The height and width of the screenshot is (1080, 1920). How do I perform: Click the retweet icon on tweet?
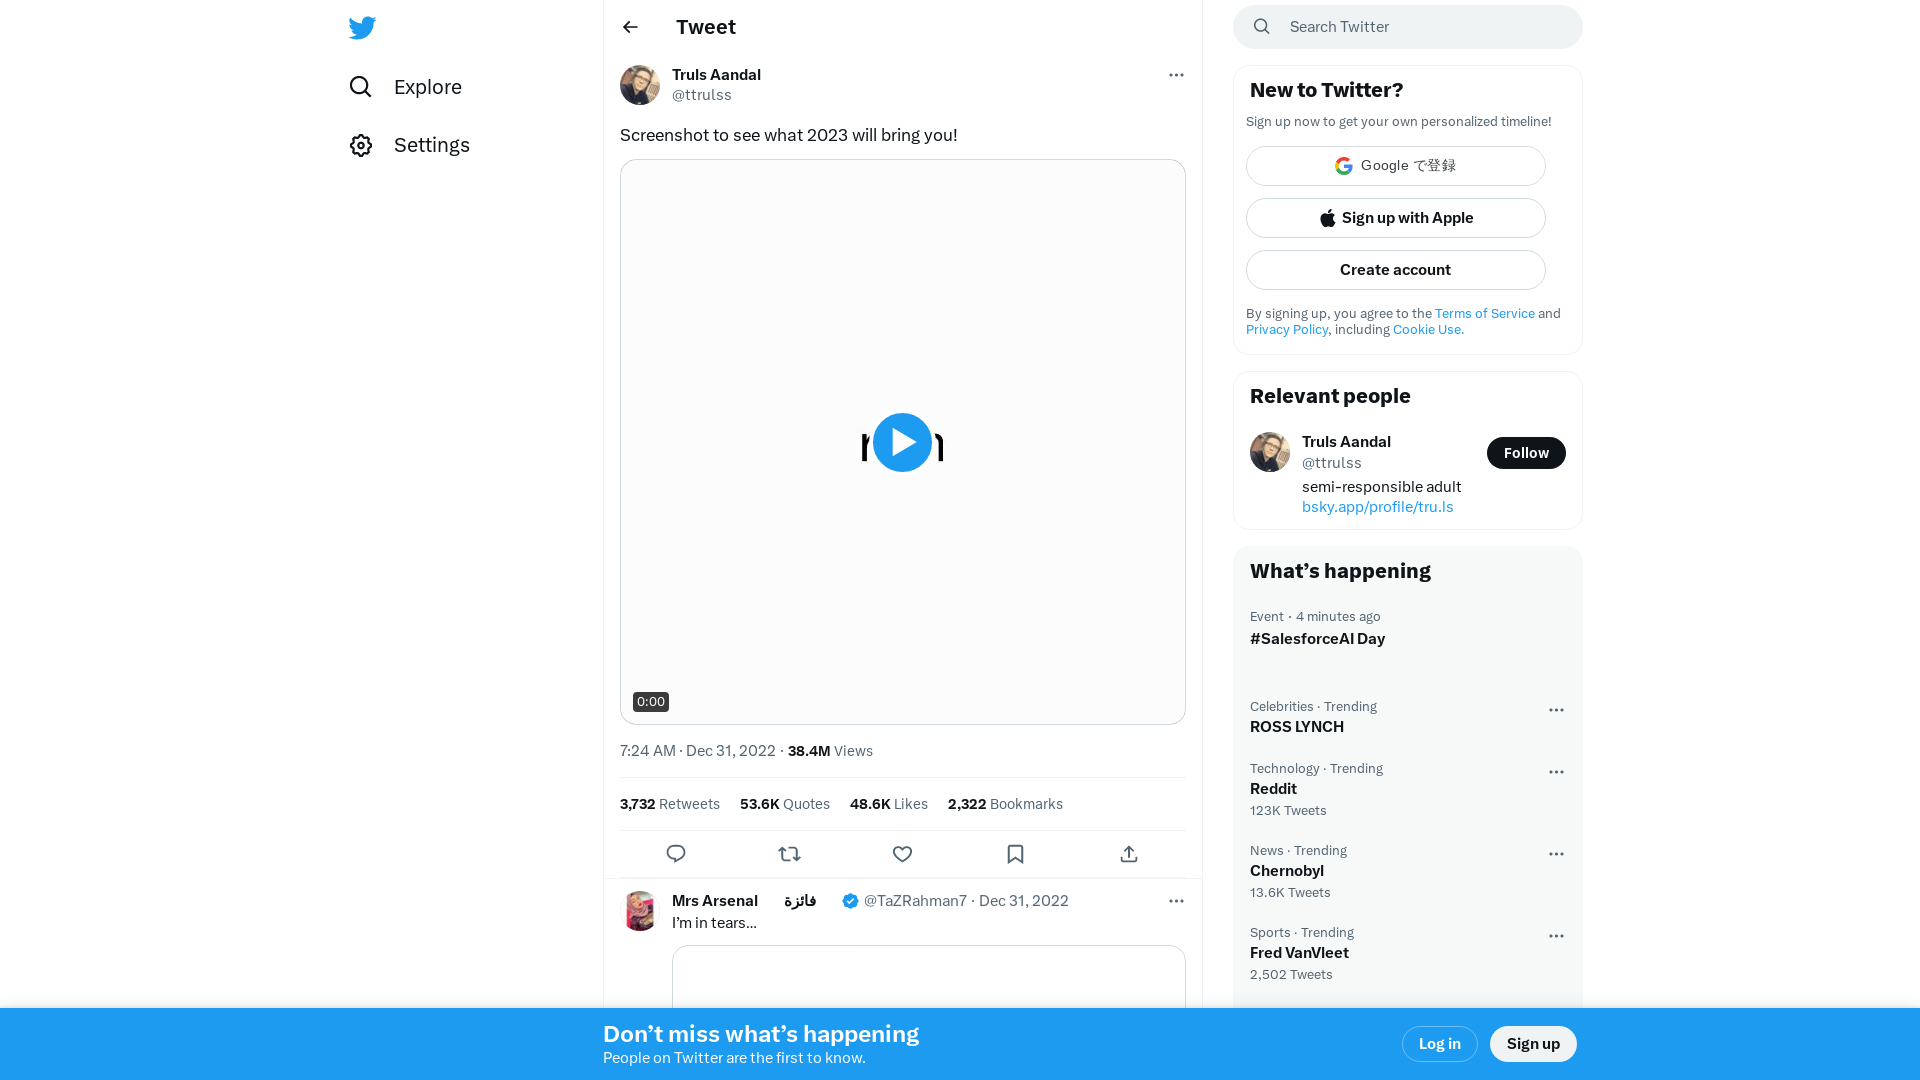click(x=790, y=853)
